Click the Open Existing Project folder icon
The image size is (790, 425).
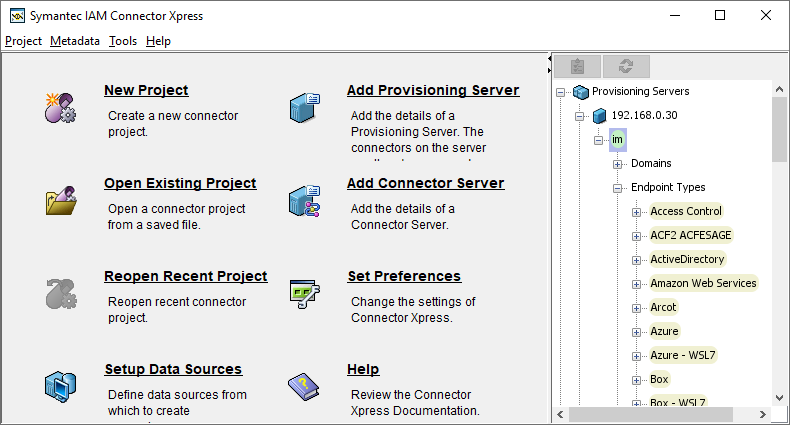[60, 200]
